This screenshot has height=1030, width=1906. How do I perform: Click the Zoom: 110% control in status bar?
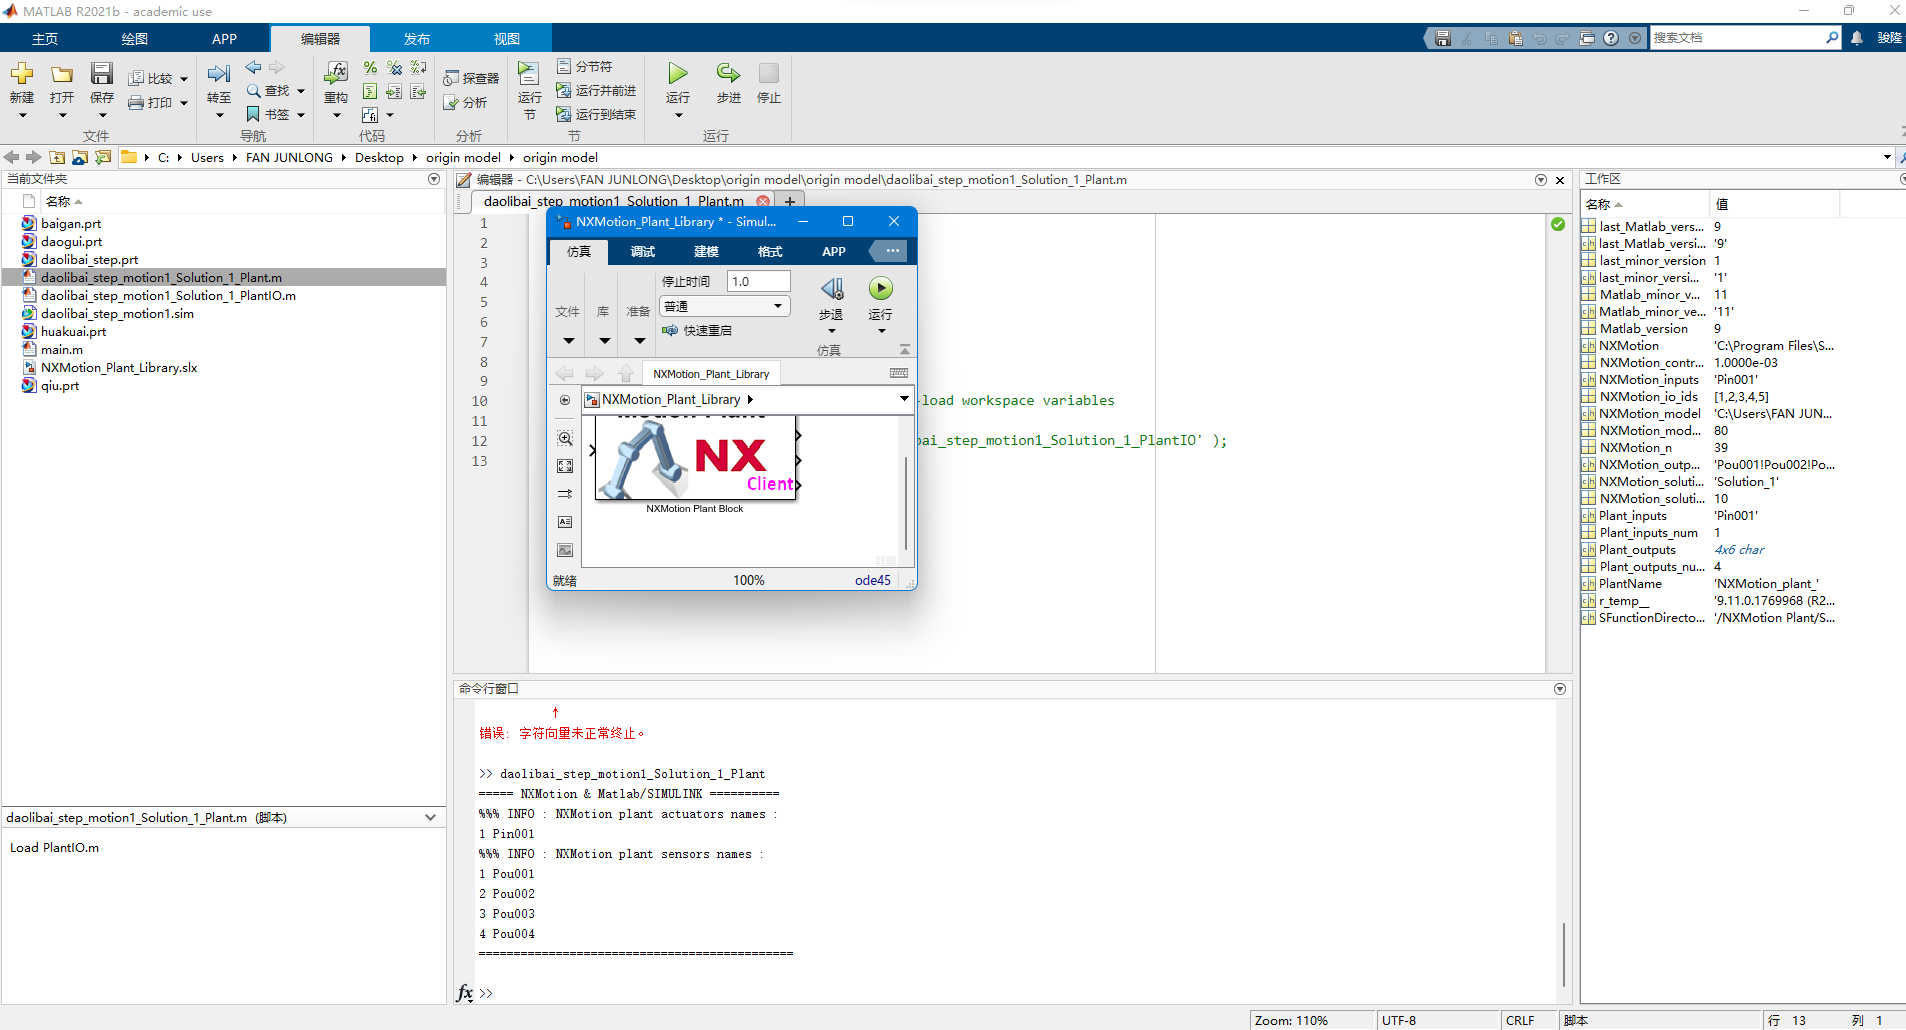pyautogui.click(x=1293, y=1020)
